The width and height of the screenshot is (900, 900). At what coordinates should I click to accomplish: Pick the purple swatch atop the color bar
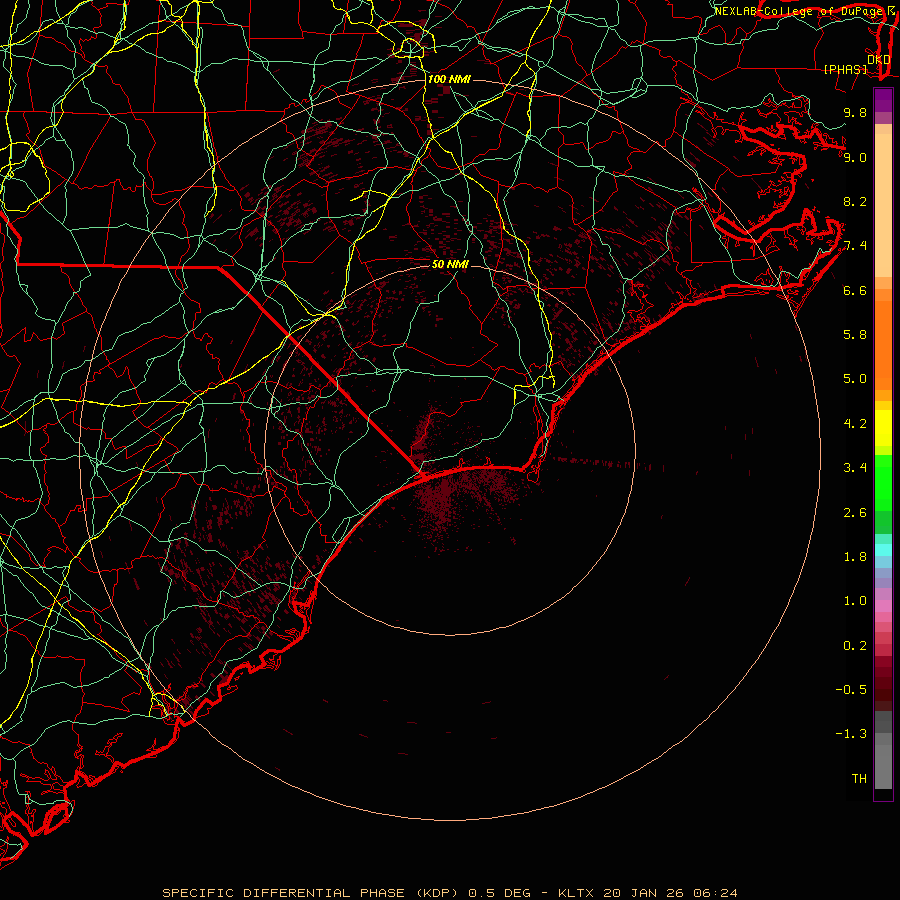883,100
